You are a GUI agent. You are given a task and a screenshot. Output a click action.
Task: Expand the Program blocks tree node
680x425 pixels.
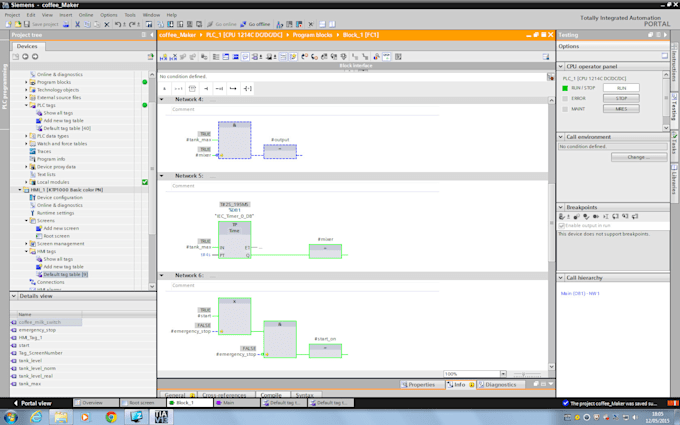point(27,82)
